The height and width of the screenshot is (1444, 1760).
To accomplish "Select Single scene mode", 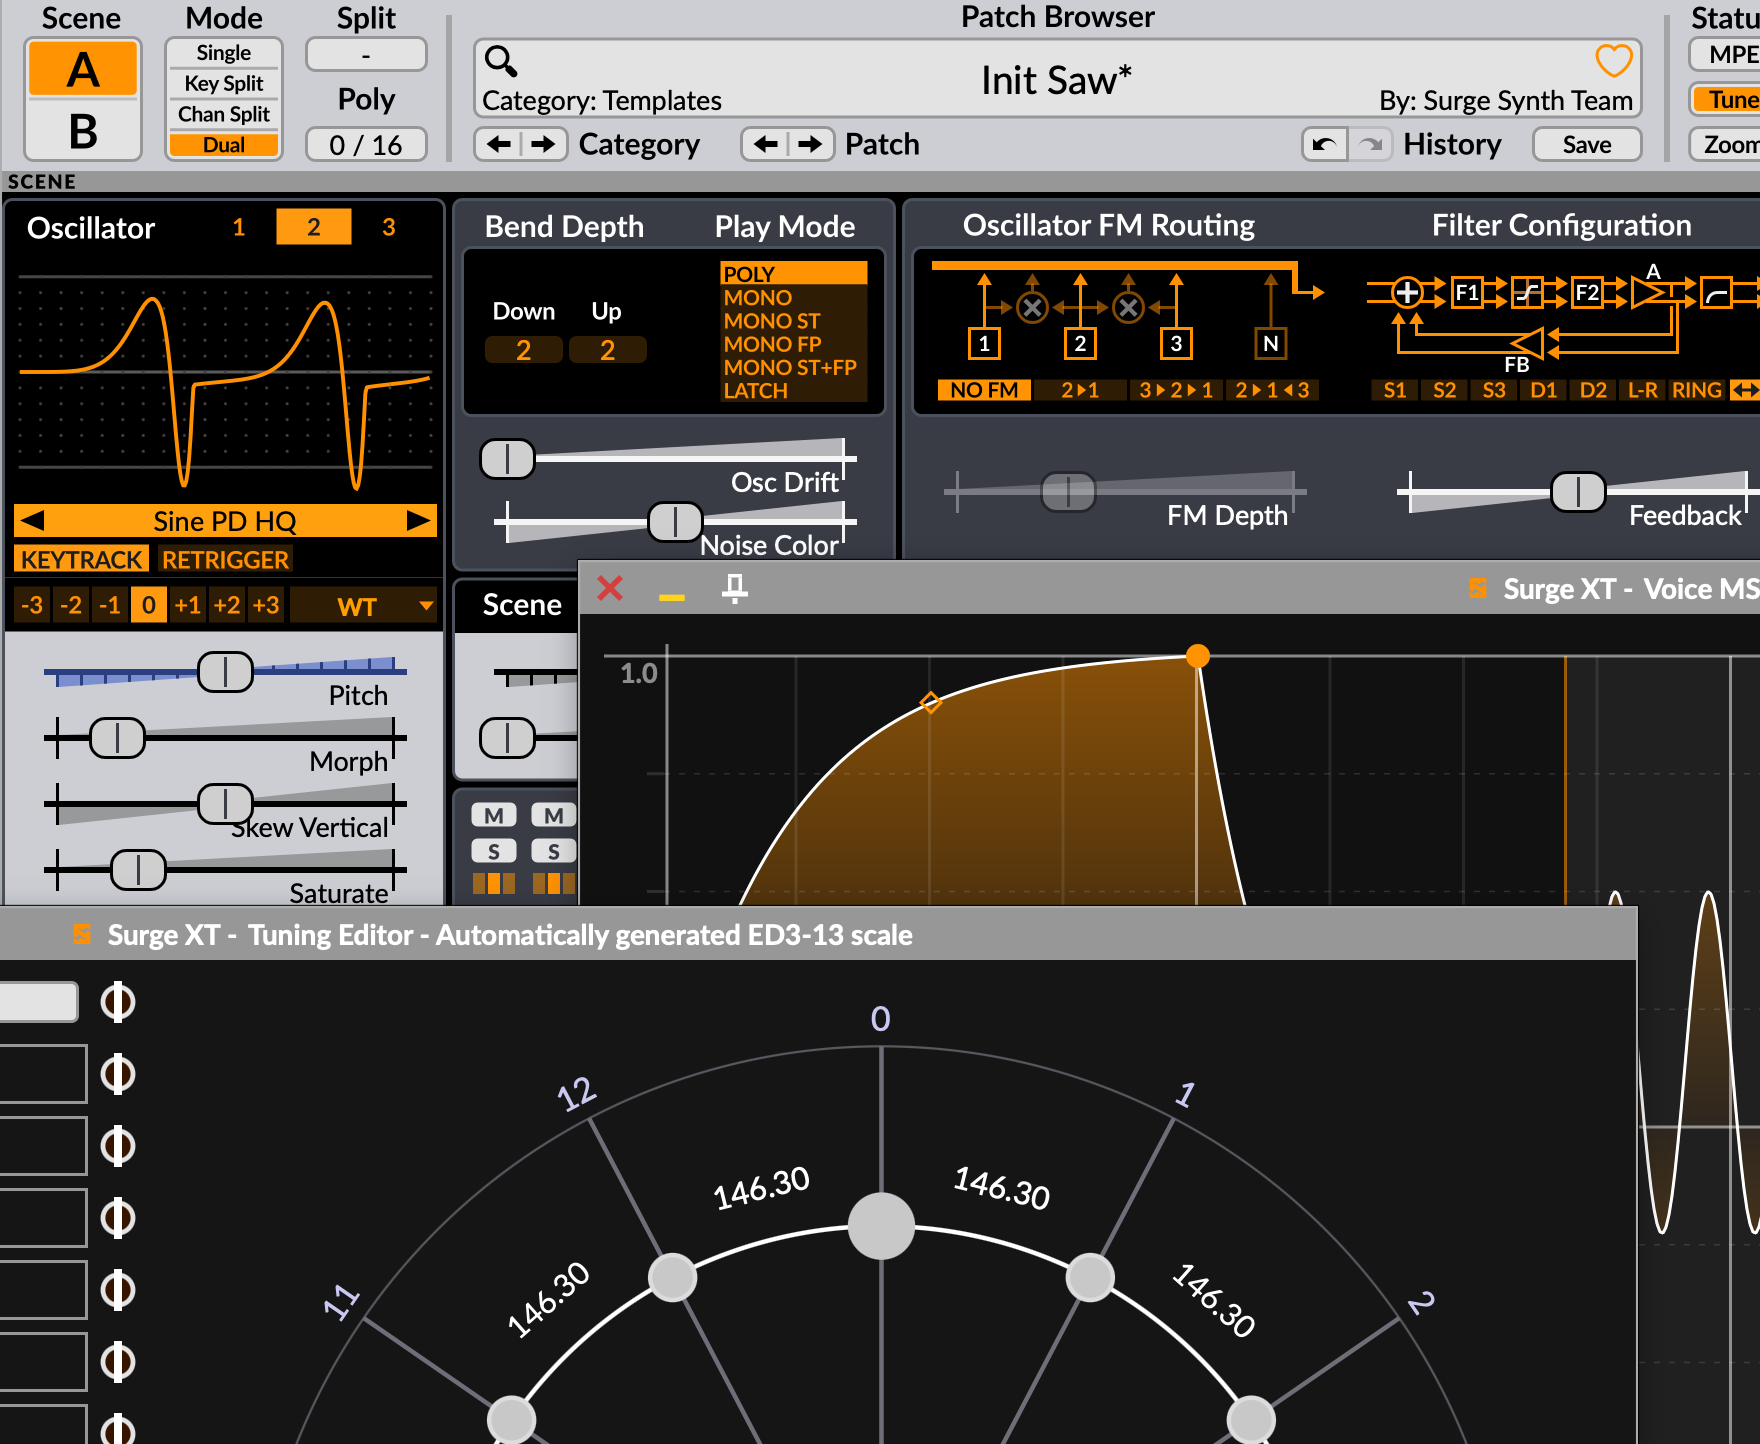I will tap(224, 53).
